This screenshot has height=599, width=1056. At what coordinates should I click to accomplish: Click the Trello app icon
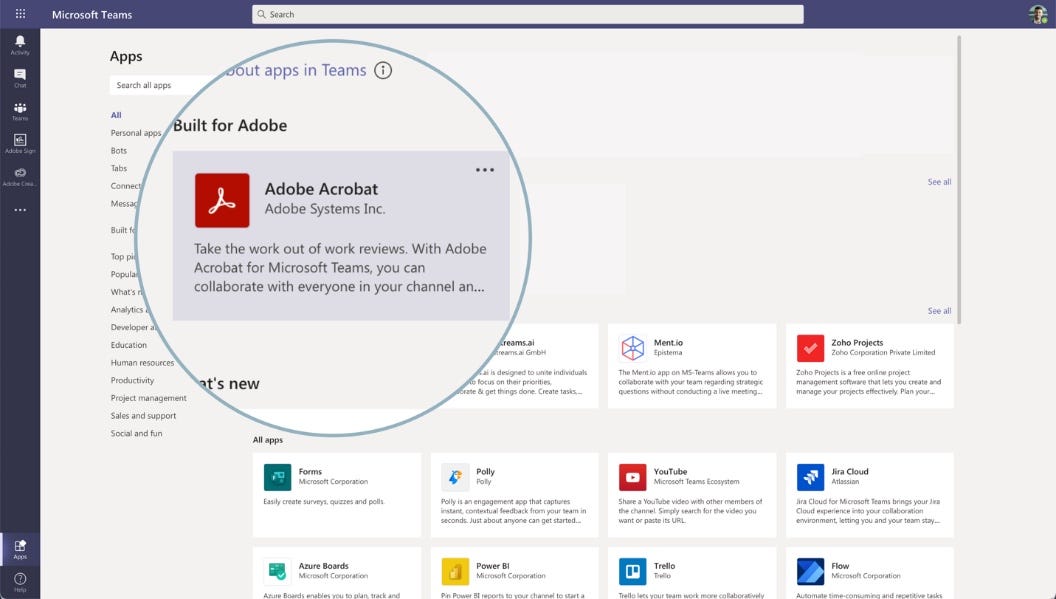(x=632, y=571)
